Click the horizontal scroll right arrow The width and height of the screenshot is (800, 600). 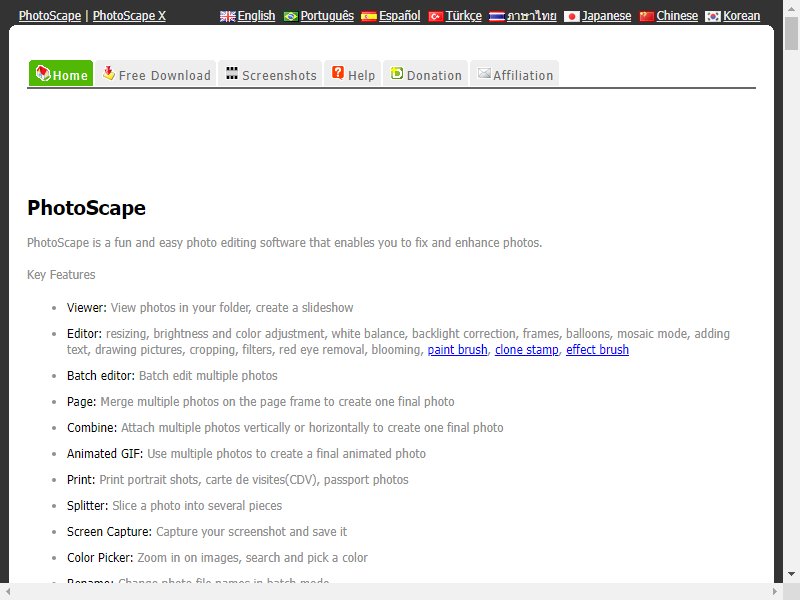pyautogui.click(x=774, y=592)
